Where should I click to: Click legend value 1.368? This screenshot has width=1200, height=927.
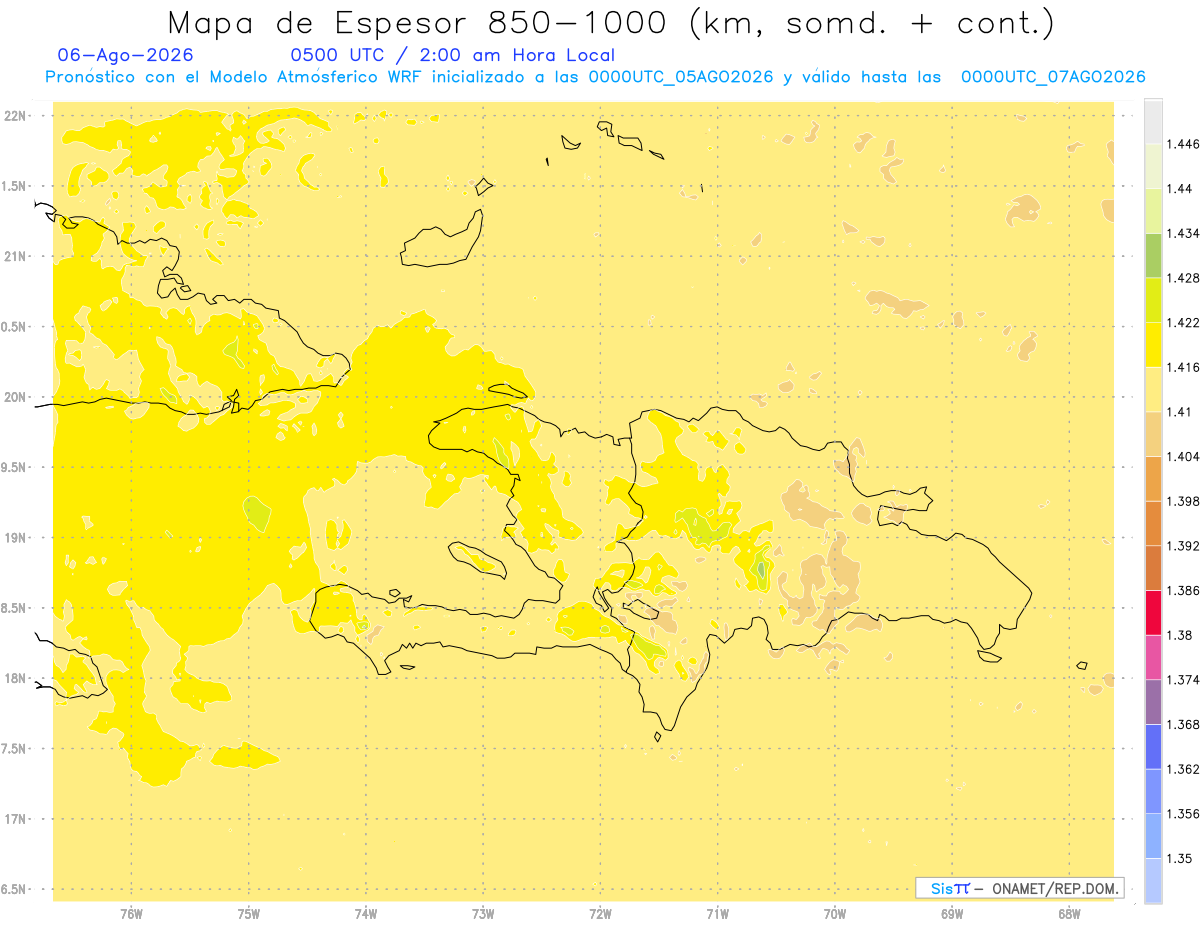pyautogui.click(x=1183, y=724)
